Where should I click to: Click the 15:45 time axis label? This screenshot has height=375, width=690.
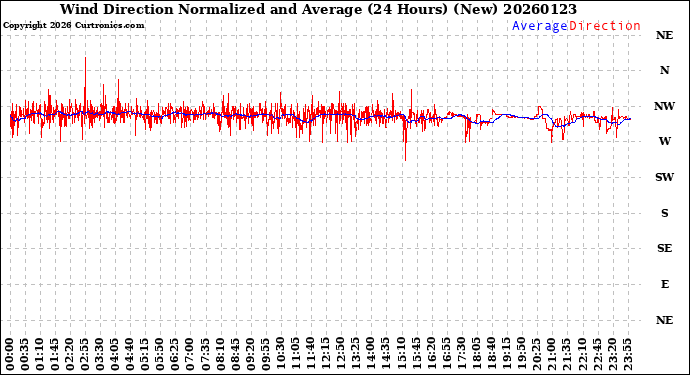(416, 354)
